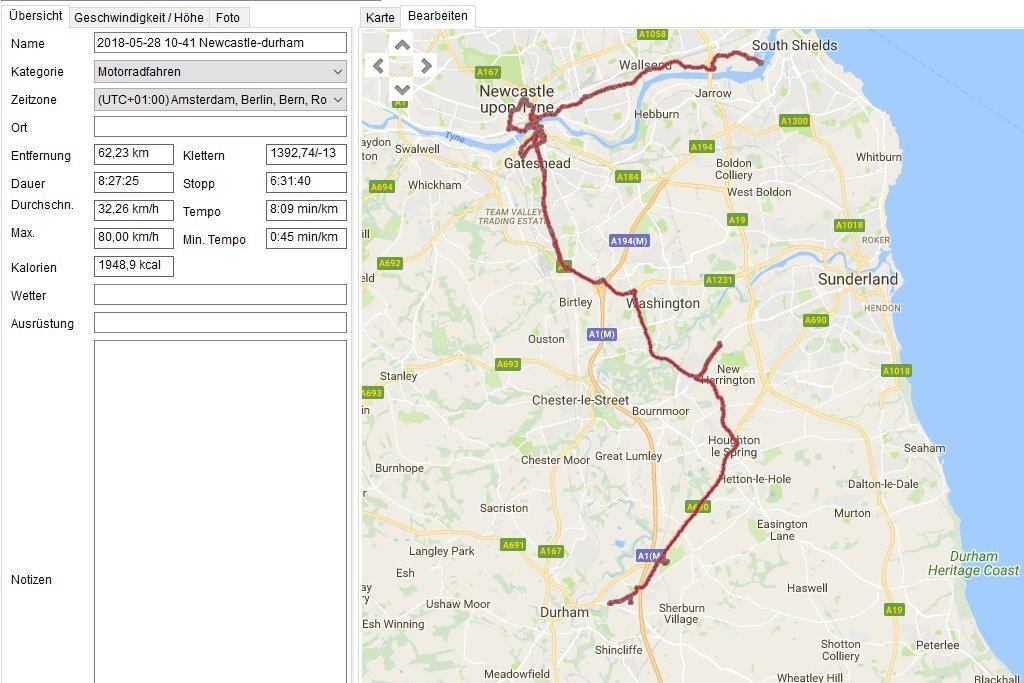Pan the map down with the arrow
The width and height of the screenshot is (1024, 683).
[402, 88]
